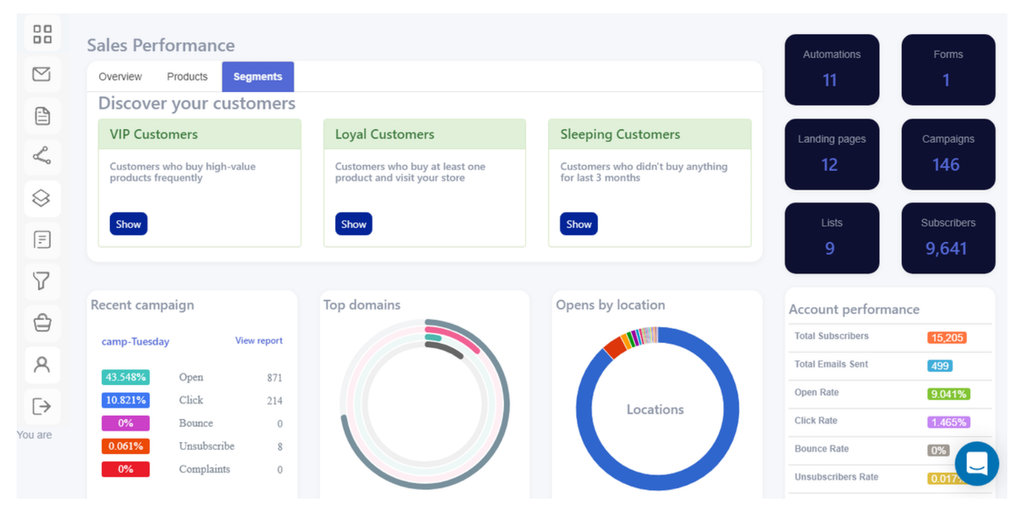Open the chat support bubble icon

(x=977, y=464)
